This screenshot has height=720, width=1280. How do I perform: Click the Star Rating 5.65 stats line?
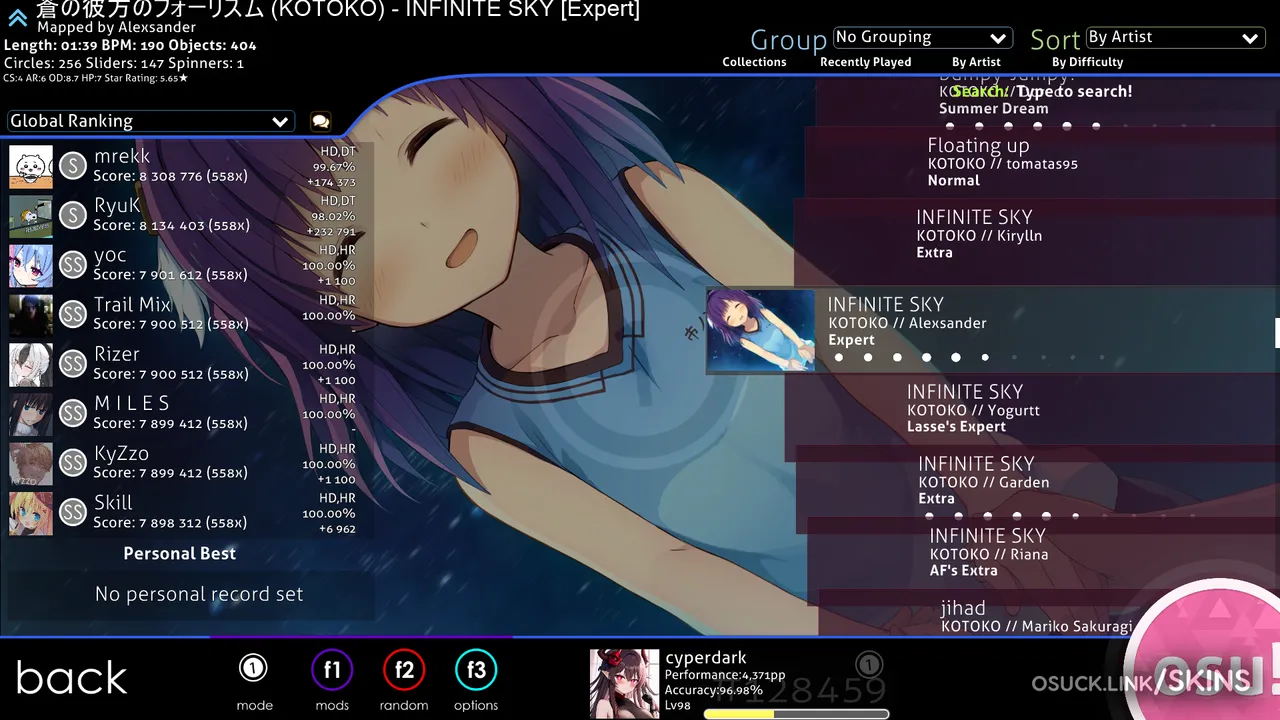(95, 78)
